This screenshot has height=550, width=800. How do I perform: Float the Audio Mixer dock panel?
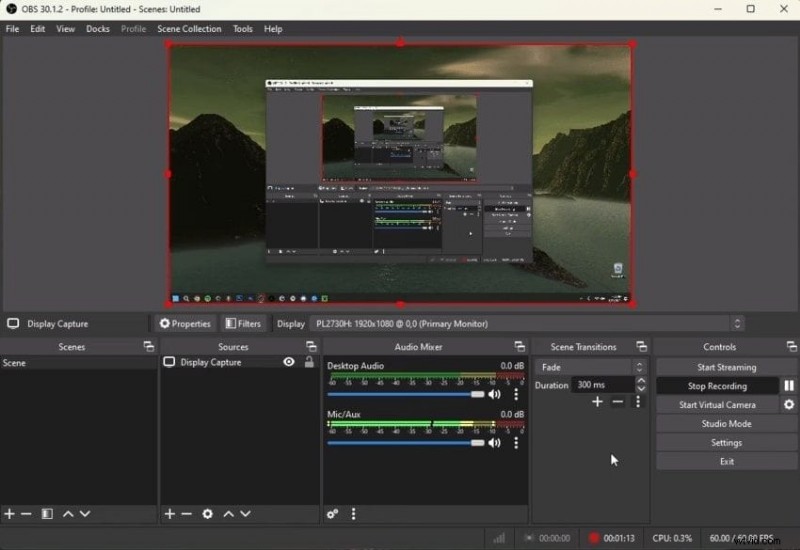point(519,346)
